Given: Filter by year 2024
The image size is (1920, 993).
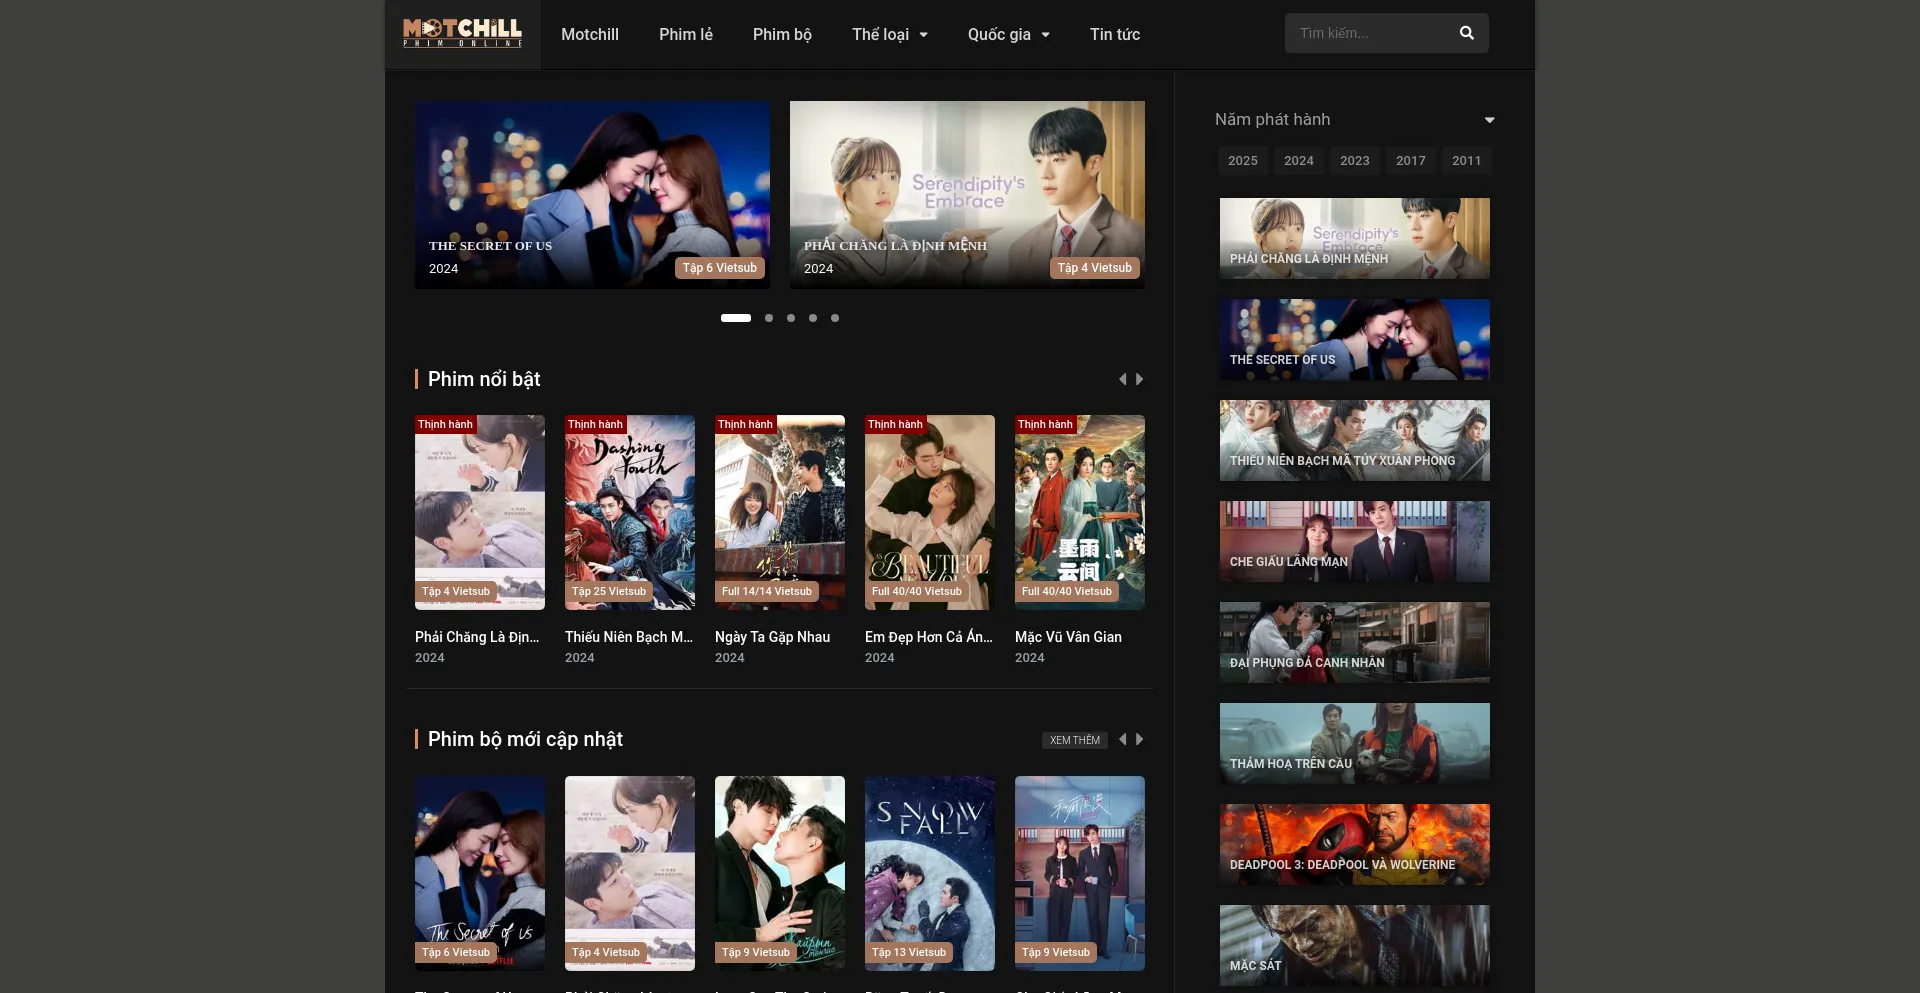Looking at the screenshot, I should pyautogui.click(x=1299, y=160).
